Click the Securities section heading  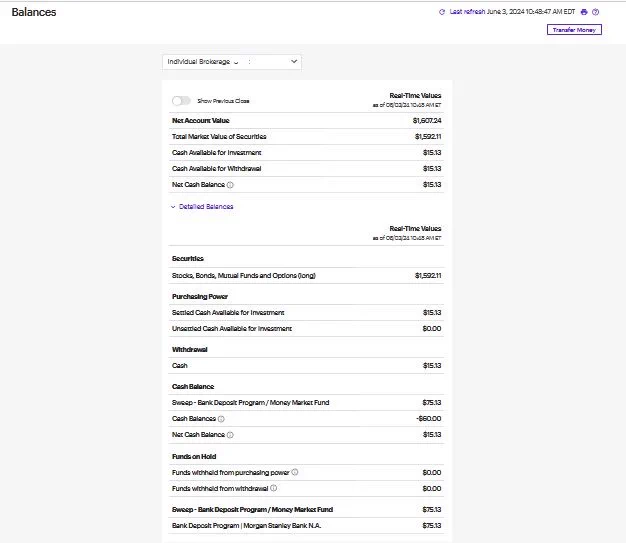188,259
